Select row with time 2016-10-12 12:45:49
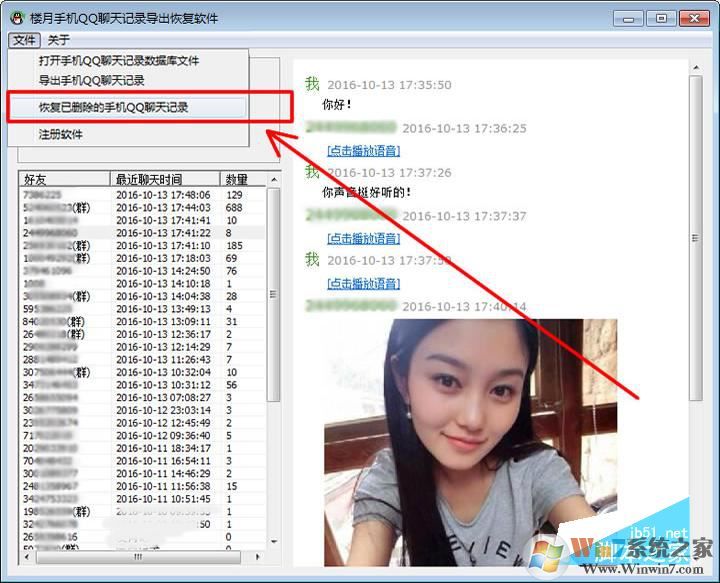The image size is (720, 583). (x=142, y=423)
